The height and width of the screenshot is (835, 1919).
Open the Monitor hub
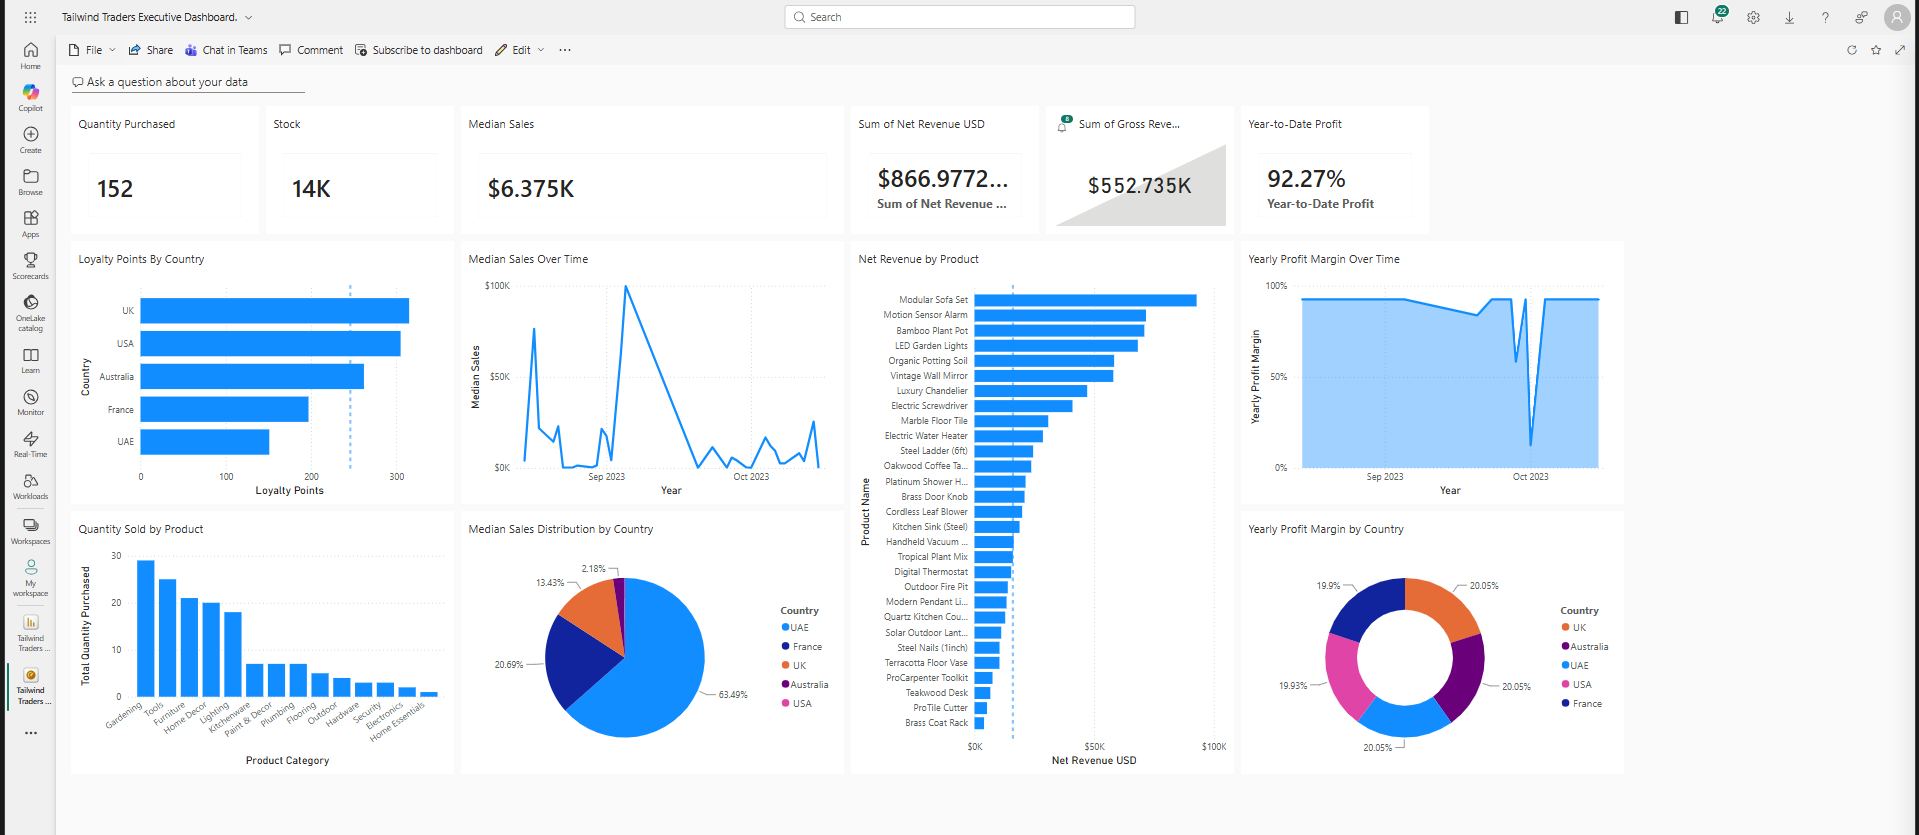point(31,402)
